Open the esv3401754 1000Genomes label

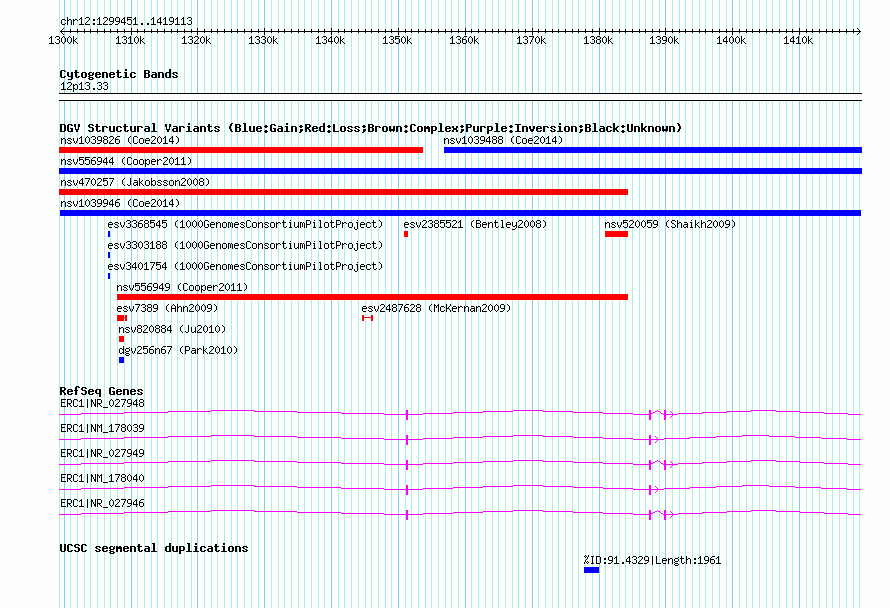click(x=245, y=266)
